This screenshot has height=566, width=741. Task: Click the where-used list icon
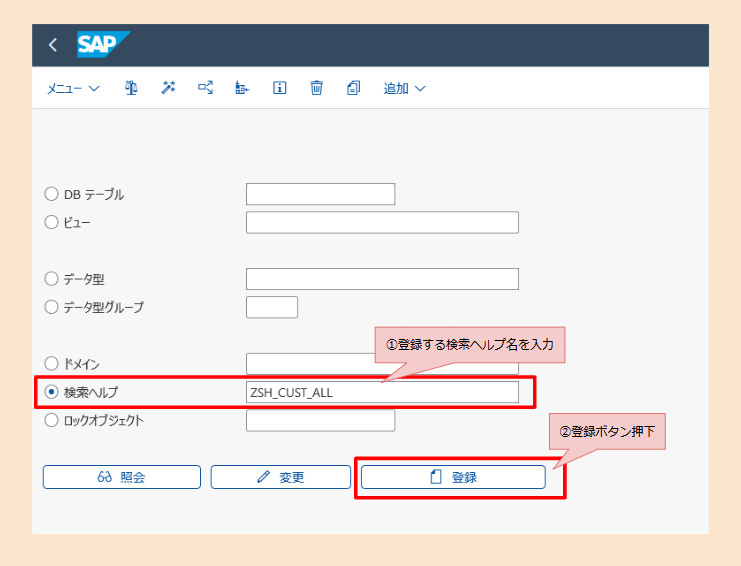pyautogui.click(x=205, y=88)
